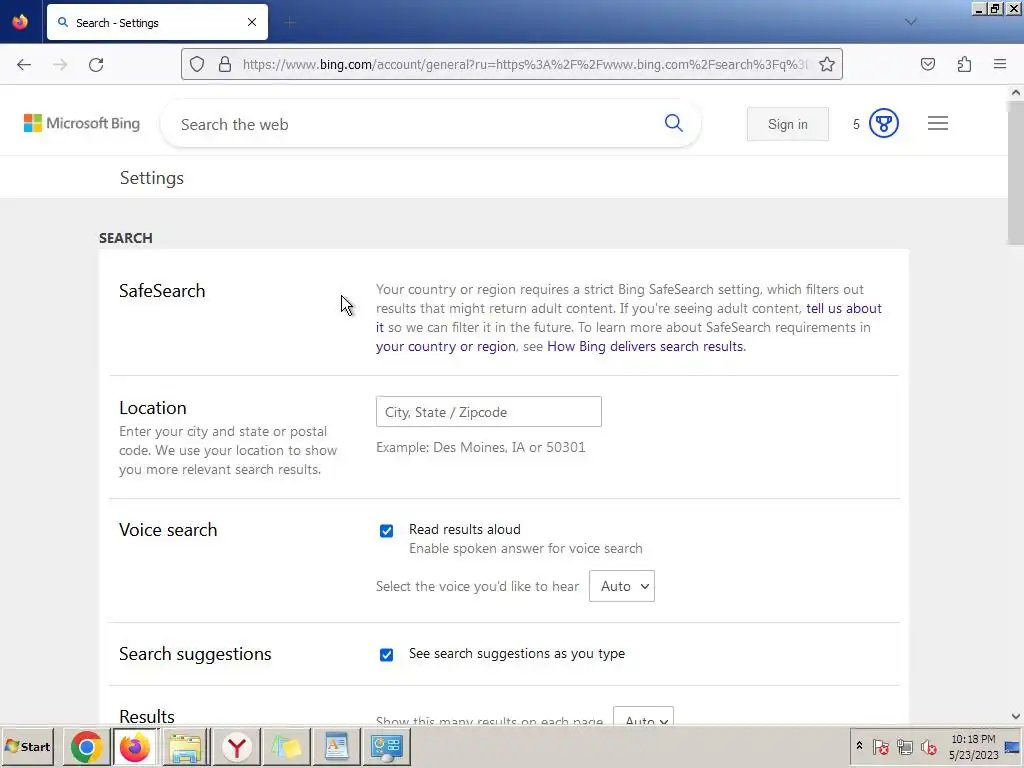
Task: Click the Settings page heading
Action: click(152, 178)
